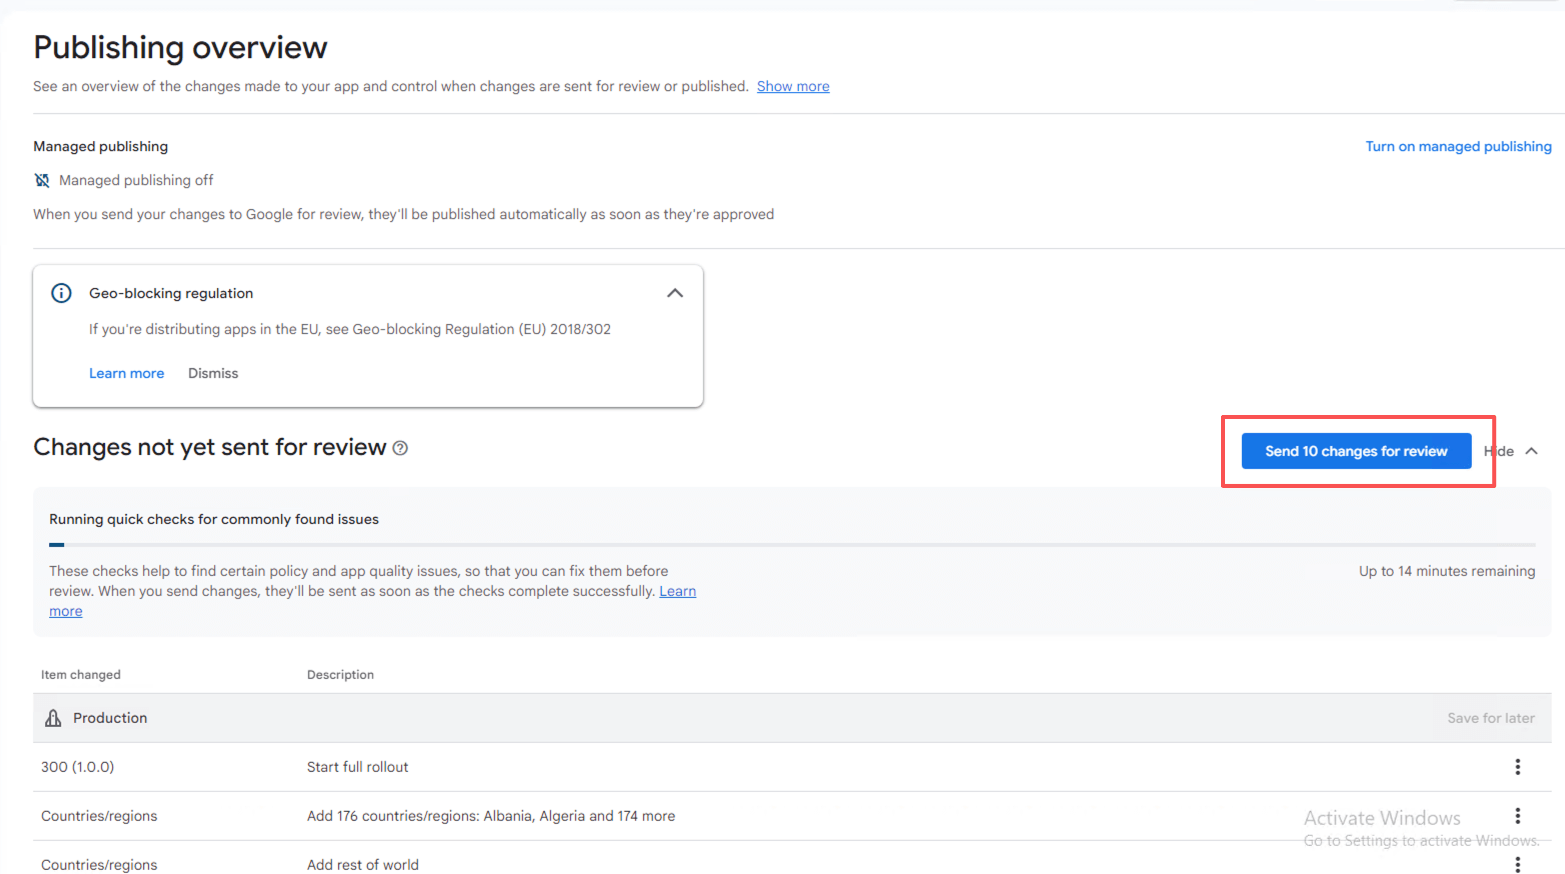Click Show more in page description
Viewport: 1565px width, 874px height.
click(792, 86)
